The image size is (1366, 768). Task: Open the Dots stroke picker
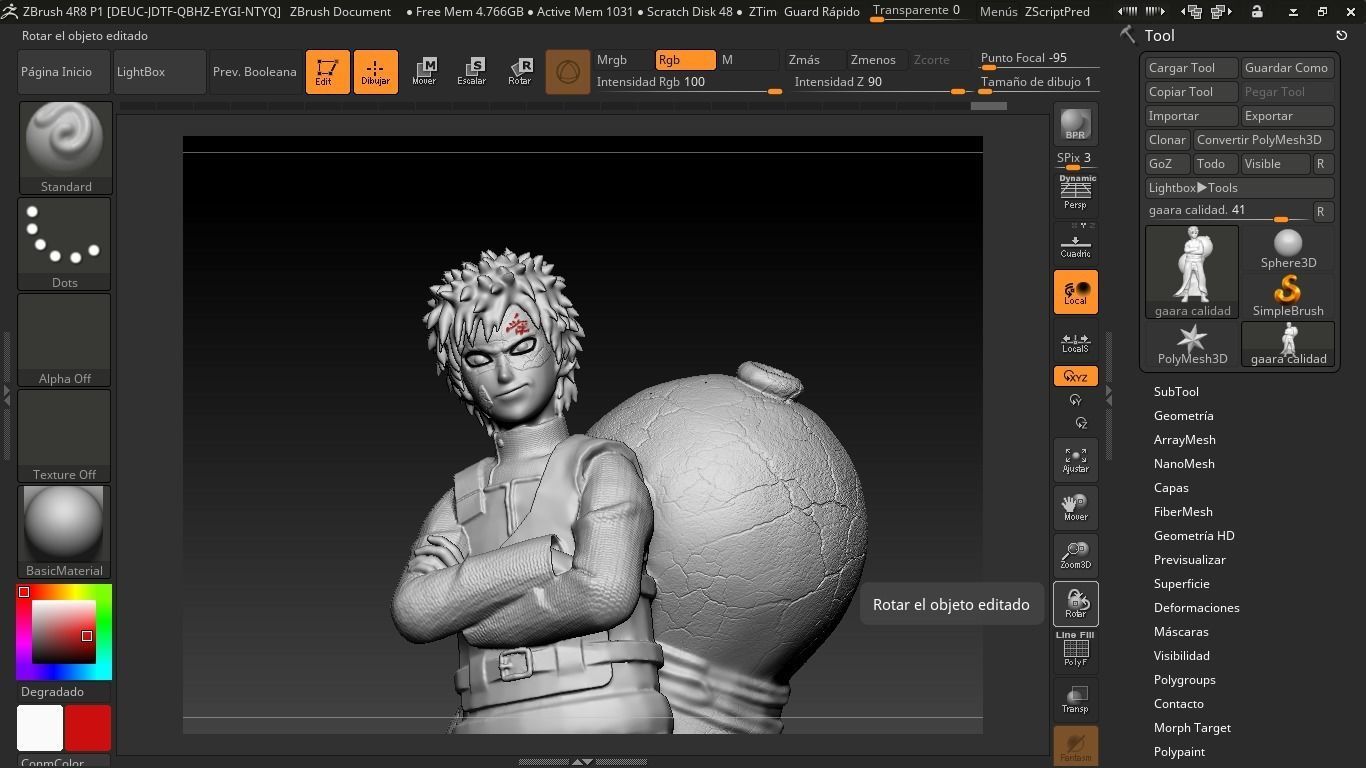coord(65,244)
